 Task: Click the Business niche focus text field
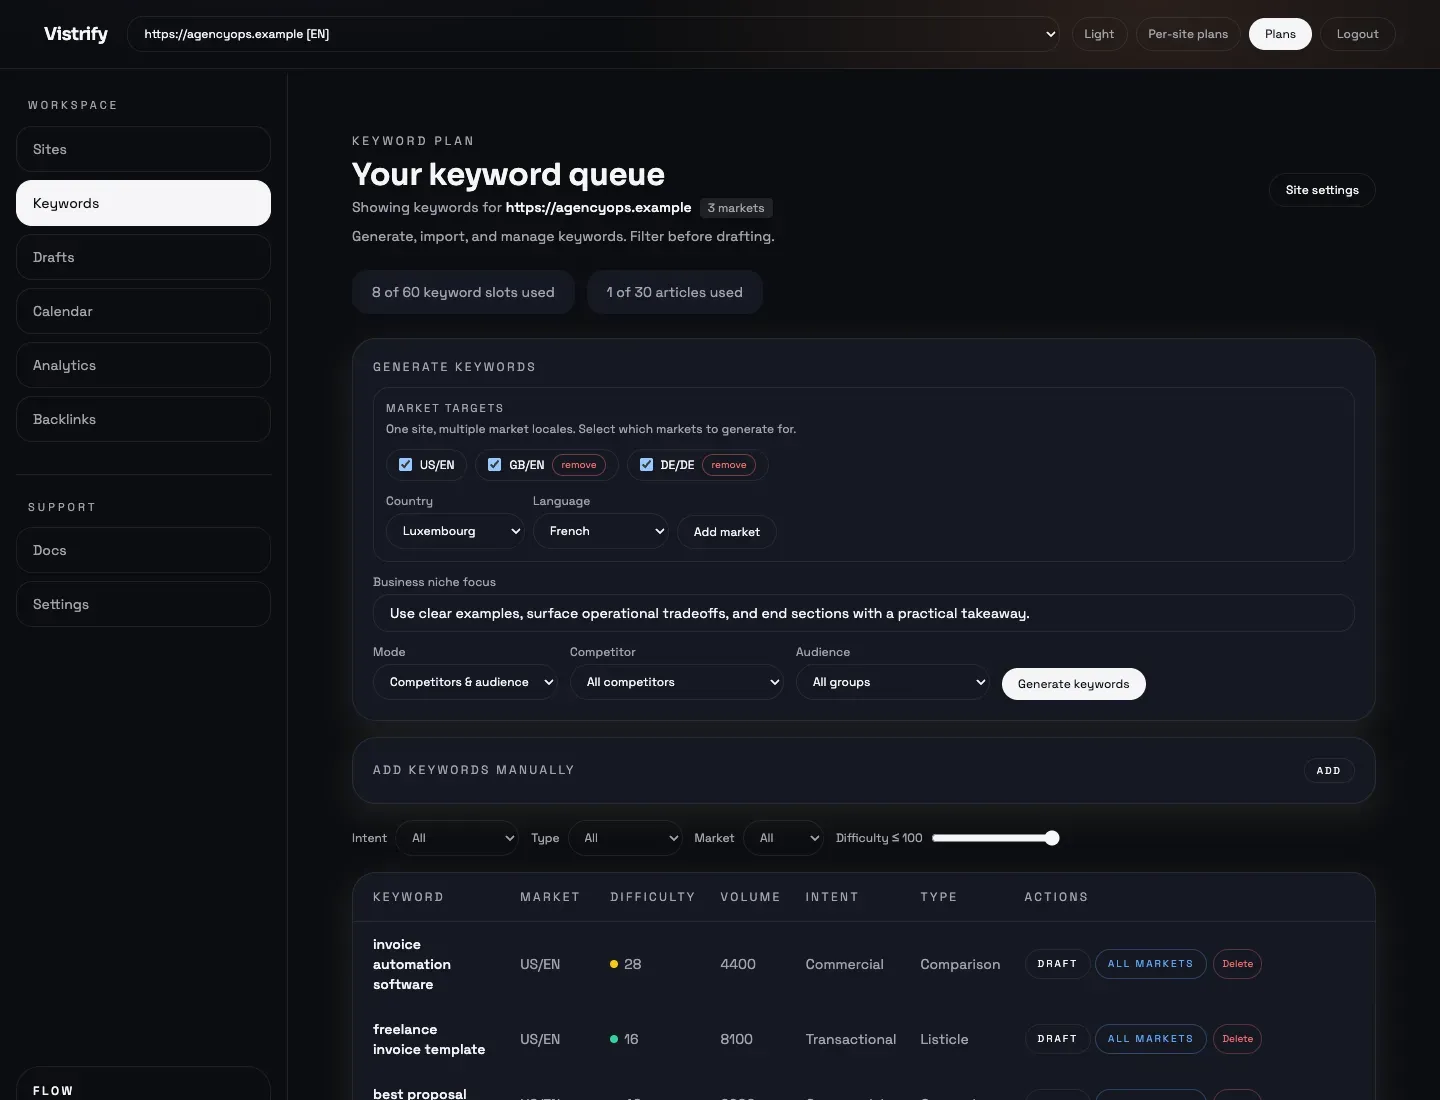pos(863,613)
